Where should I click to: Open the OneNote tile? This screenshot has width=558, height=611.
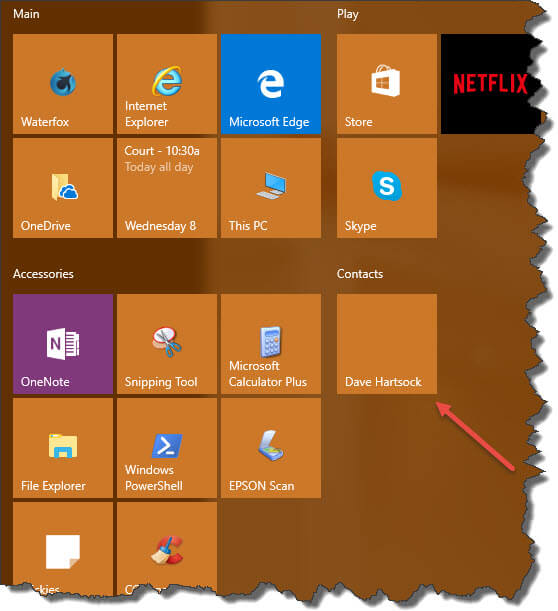[63, 344]
